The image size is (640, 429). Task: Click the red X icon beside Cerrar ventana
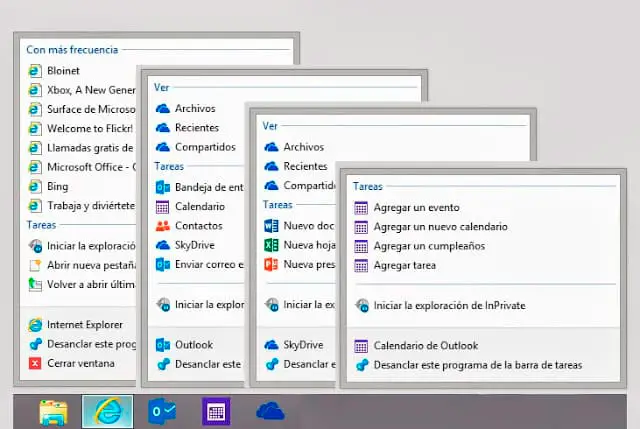click(35, 363)
